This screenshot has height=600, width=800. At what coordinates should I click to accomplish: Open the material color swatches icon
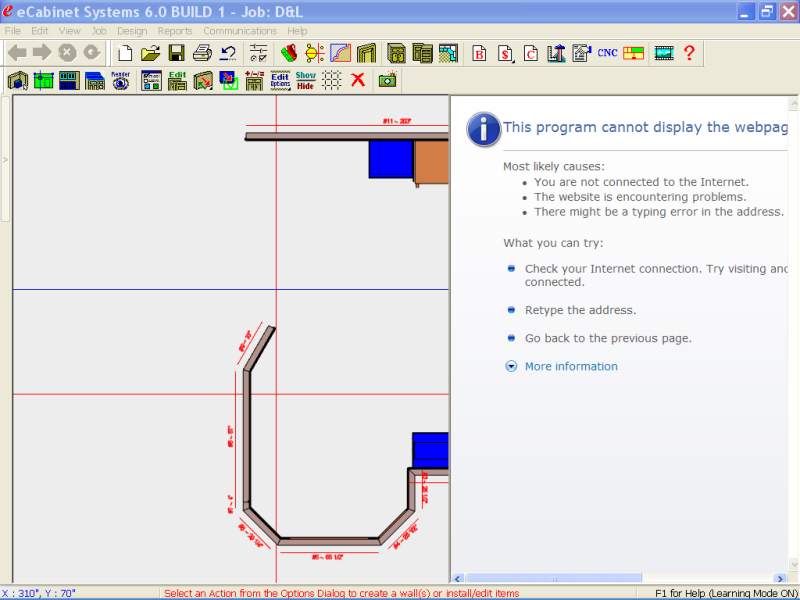pos(289,53)
